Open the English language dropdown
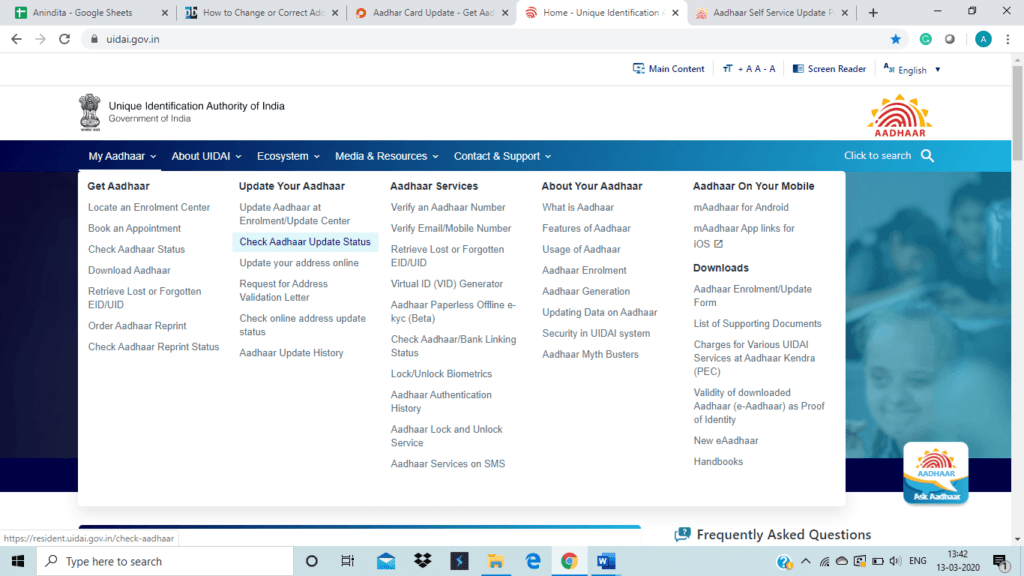 click(x=911, y=70)
